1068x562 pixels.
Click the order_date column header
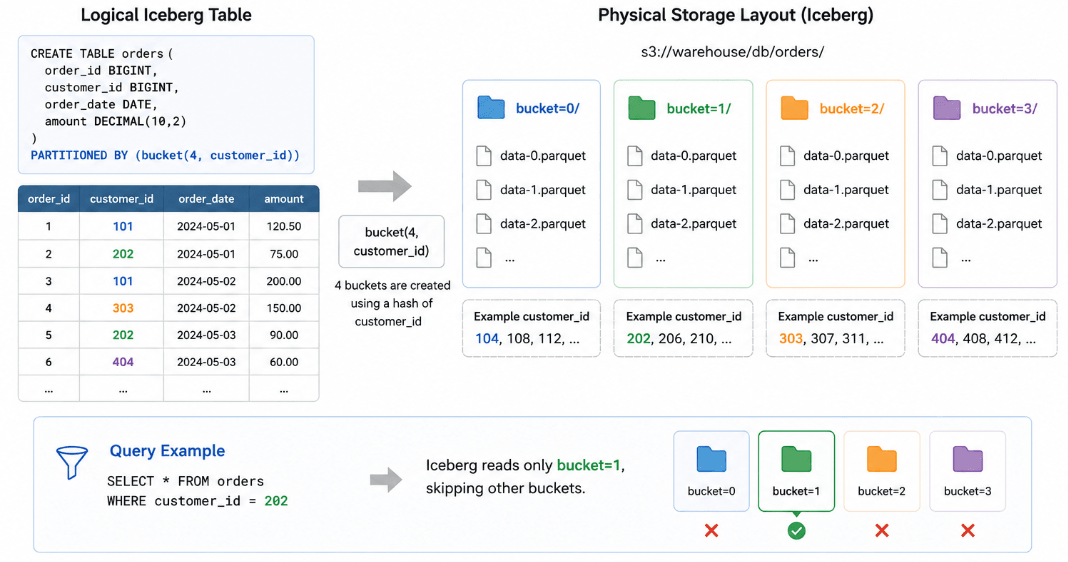pos(206,199)
